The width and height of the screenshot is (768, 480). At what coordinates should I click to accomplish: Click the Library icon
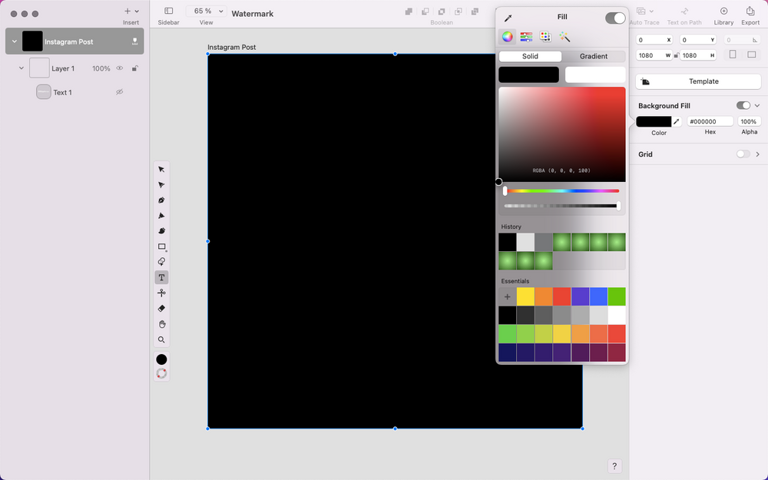pyautogui.click(x=723, y=11)
